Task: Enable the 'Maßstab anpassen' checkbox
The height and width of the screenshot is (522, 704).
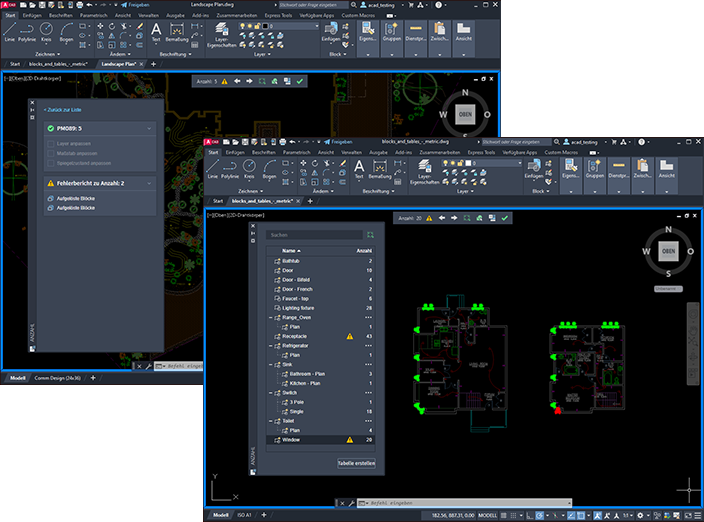Action: click(x=51, y=154)
